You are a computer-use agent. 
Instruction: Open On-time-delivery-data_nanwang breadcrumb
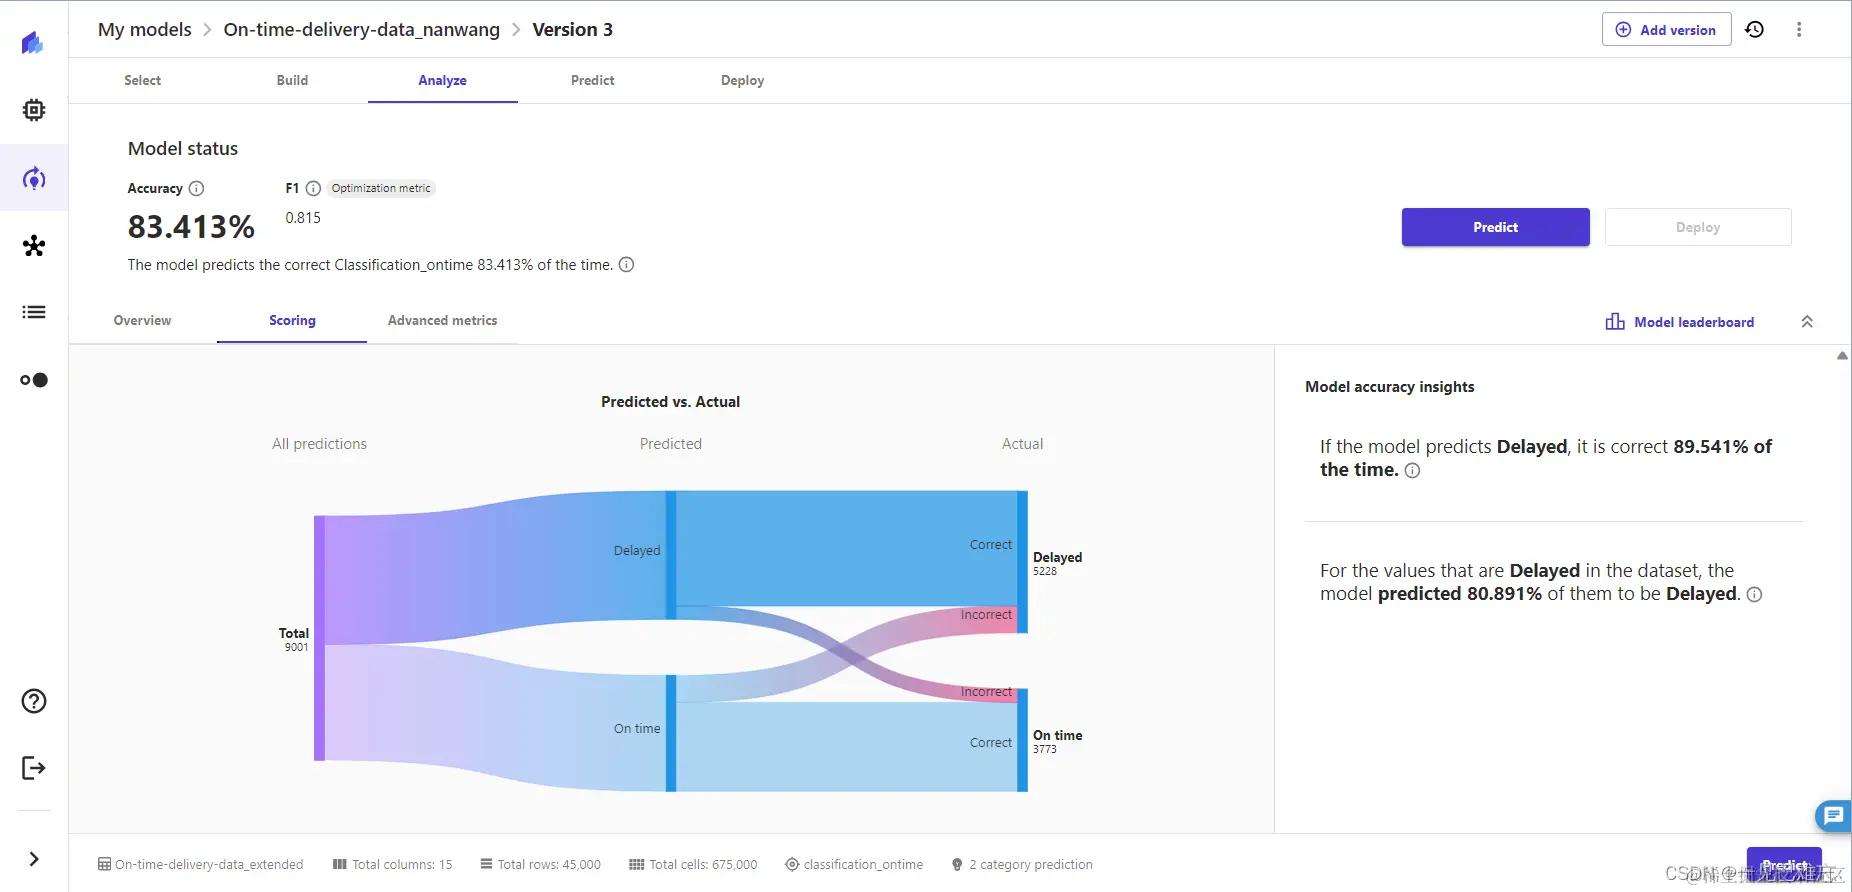(361, 29)
